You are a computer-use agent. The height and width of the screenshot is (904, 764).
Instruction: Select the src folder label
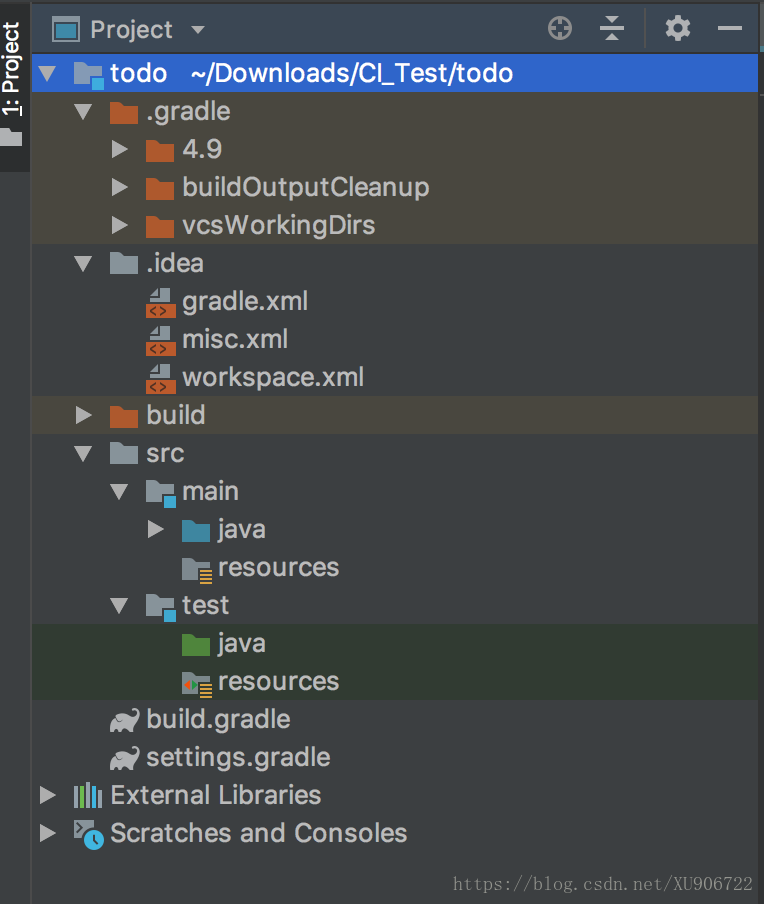pyautogui.click(x=165, y=454)
